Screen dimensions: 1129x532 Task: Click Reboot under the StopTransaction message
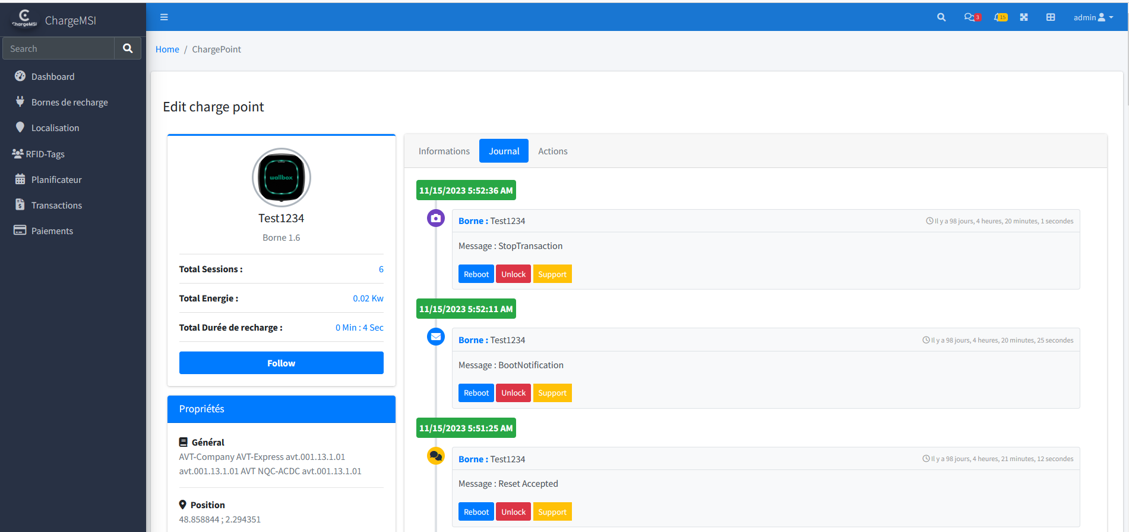point(476,274)
